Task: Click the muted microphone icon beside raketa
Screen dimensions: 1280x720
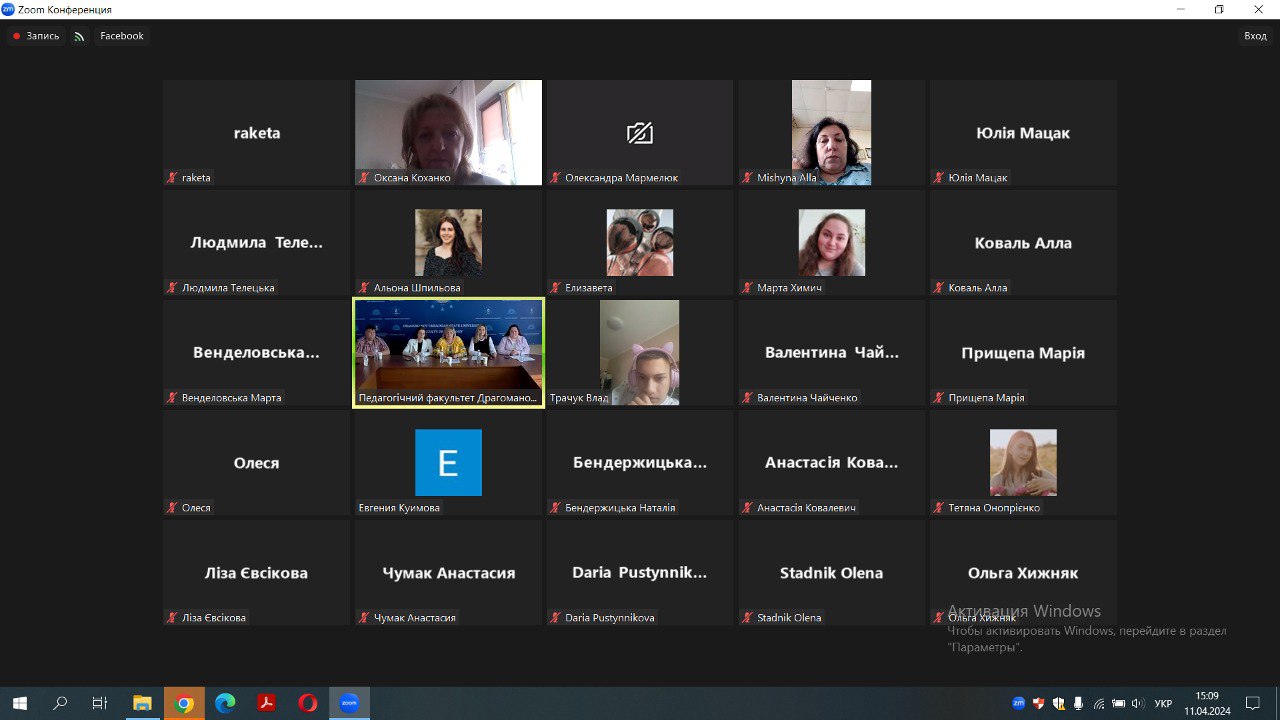Action: 172,178
